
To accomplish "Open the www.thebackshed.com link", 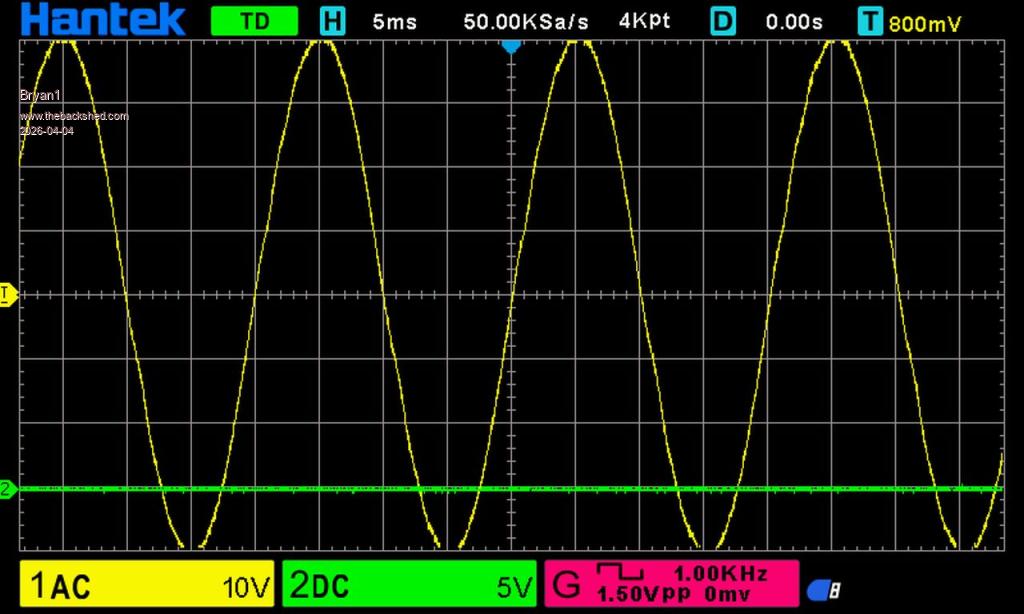I will click(74, 116).
